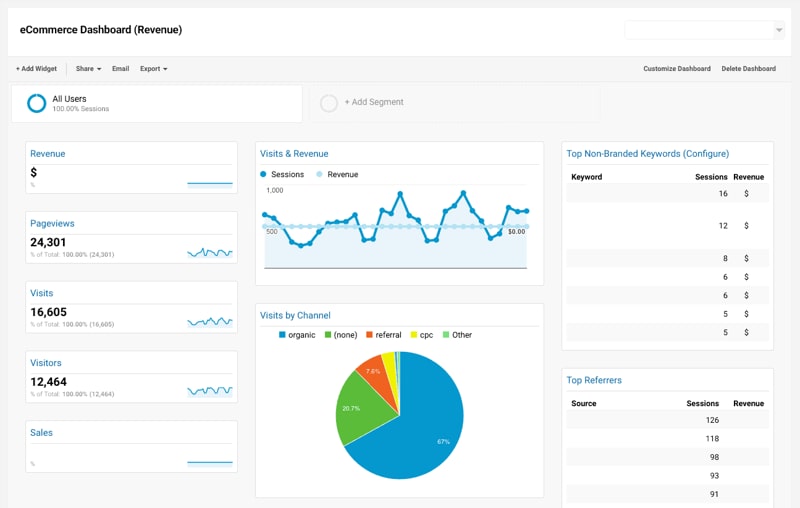Open the Visits & Revenue widget title
Image resolution: width=800 pixels, height=508 pixels.
pos(294,154)
